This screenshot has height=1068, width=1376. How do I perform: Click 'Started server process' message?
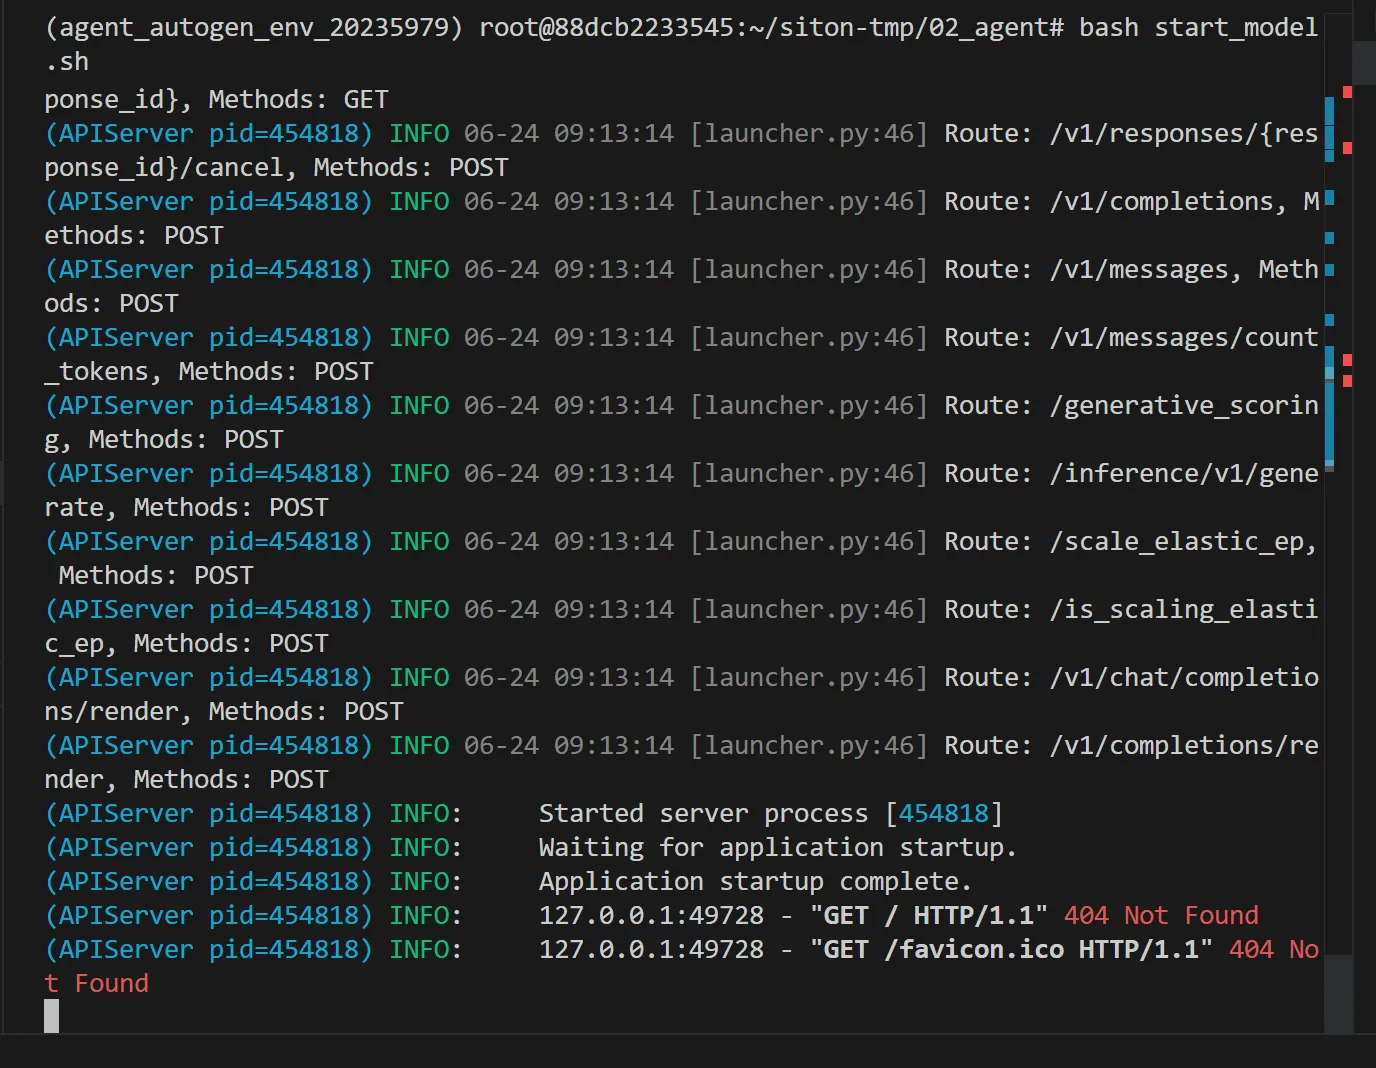pyautogui.click(x=703, y=813)
